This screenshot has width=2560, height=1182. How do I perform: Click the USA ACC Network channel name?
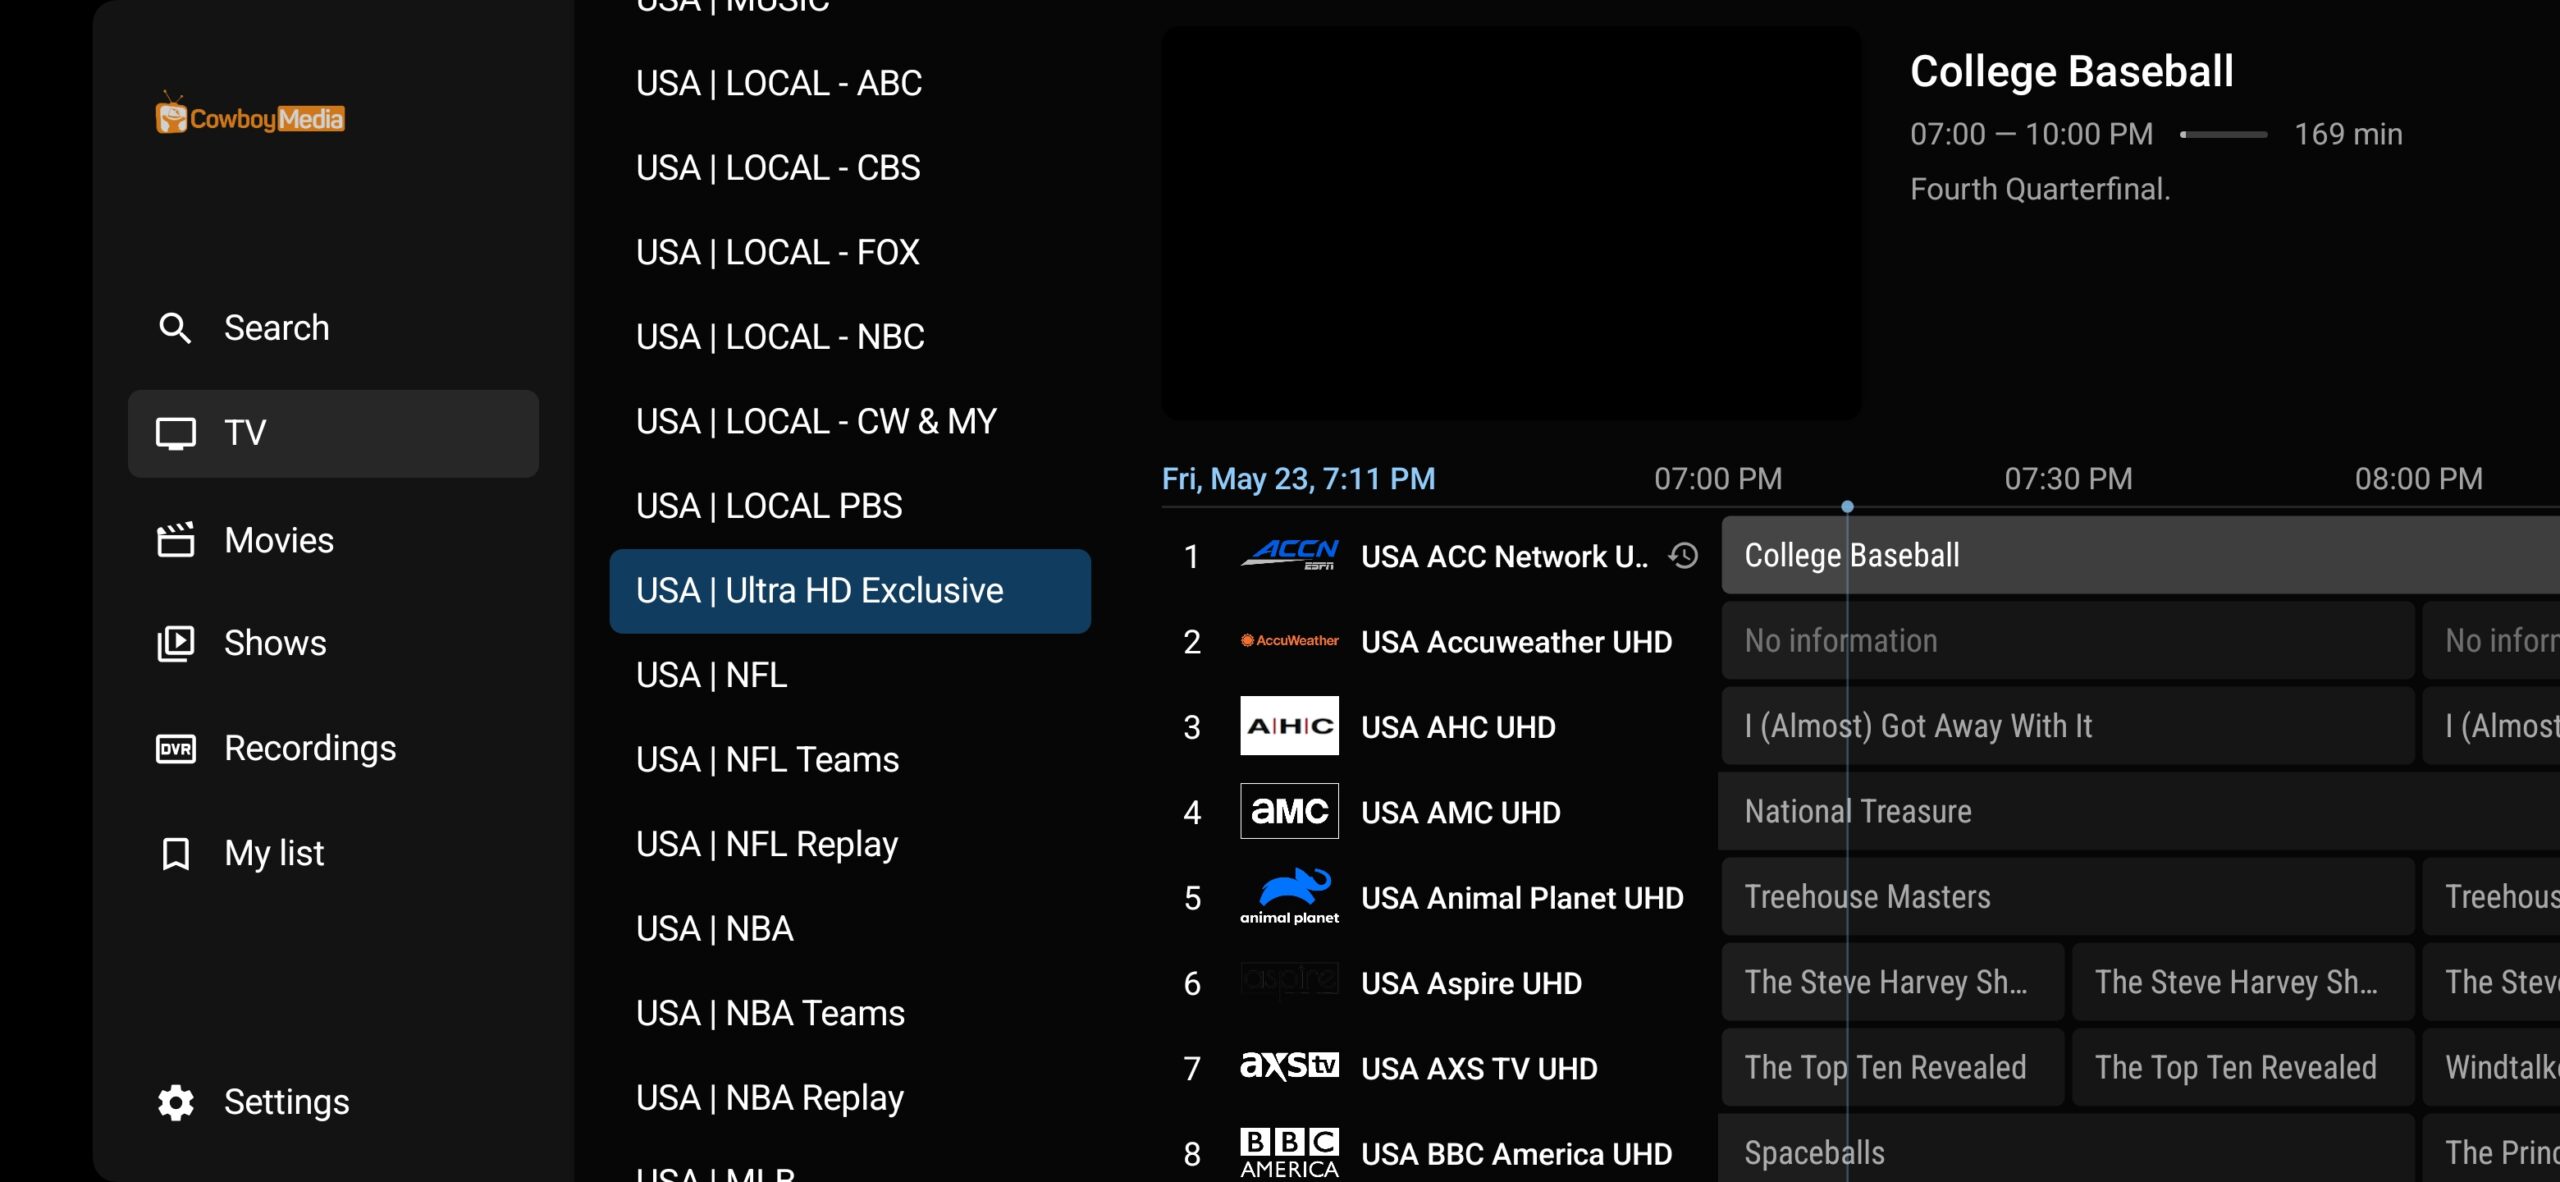pyautogui.click(x=1504, y=556)
